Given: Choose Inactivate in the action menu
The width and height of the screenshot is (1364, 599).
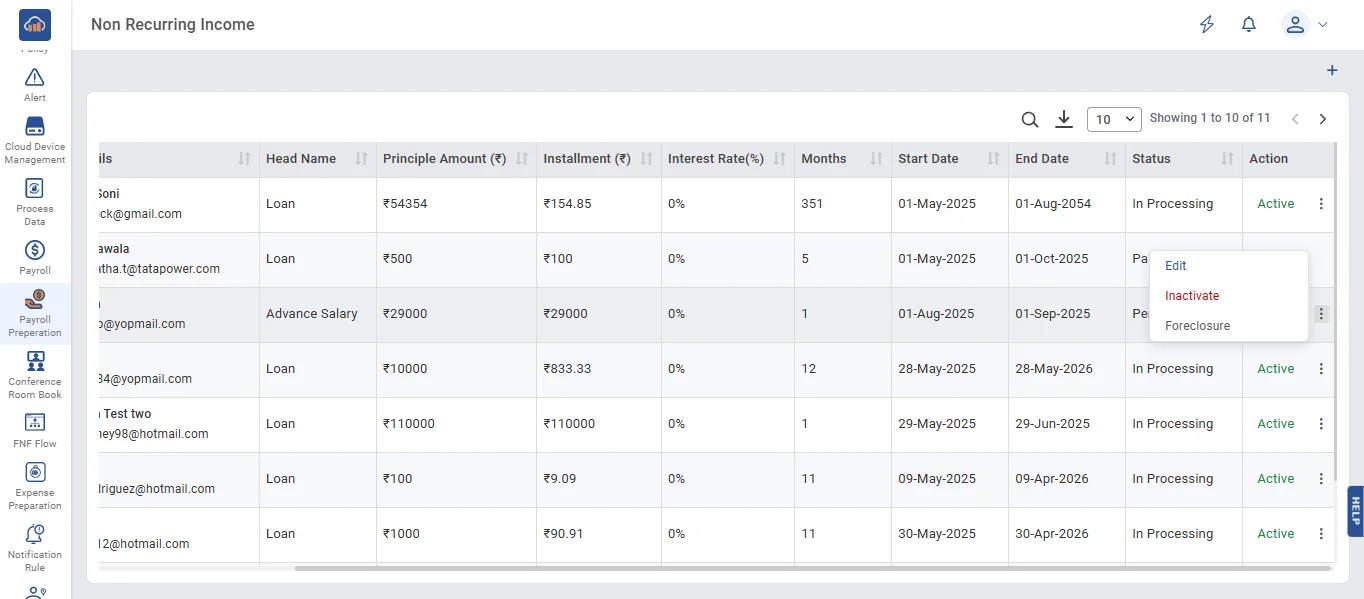Looking at the screenshot, I should (1192, 296).
